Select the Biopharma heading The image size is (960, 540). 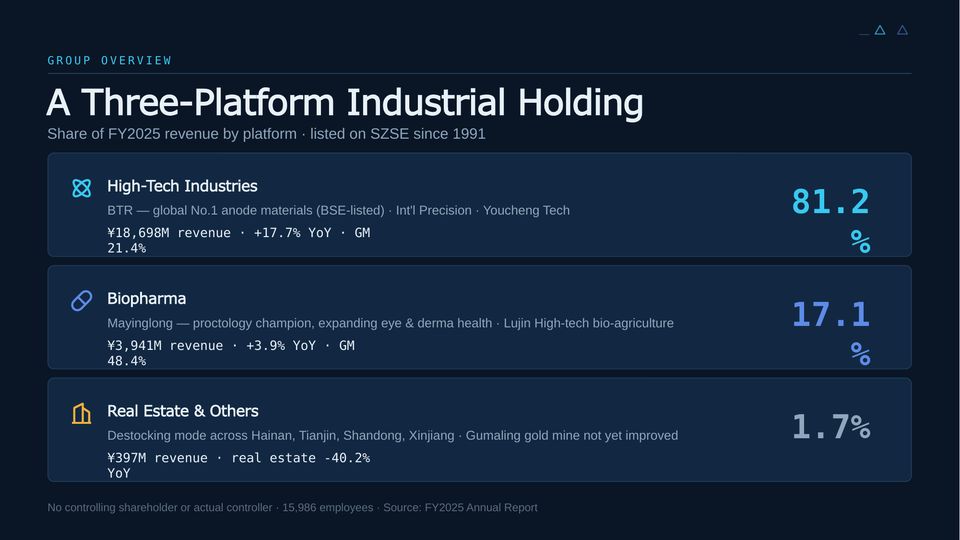(x=146, y=299)
